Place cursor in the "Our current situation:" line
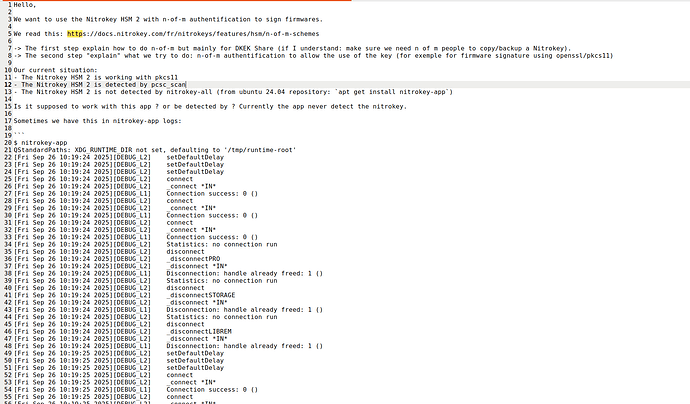This screenshot has width=690, height=404. coord(55,70)
